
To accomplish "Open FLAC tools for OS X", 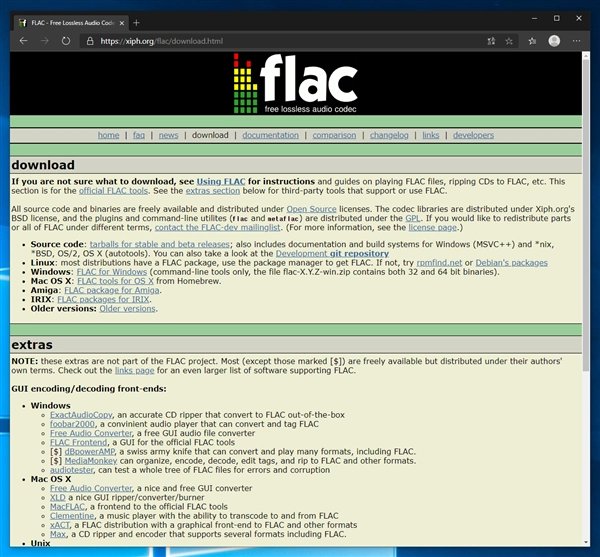I will coord(115,281).
